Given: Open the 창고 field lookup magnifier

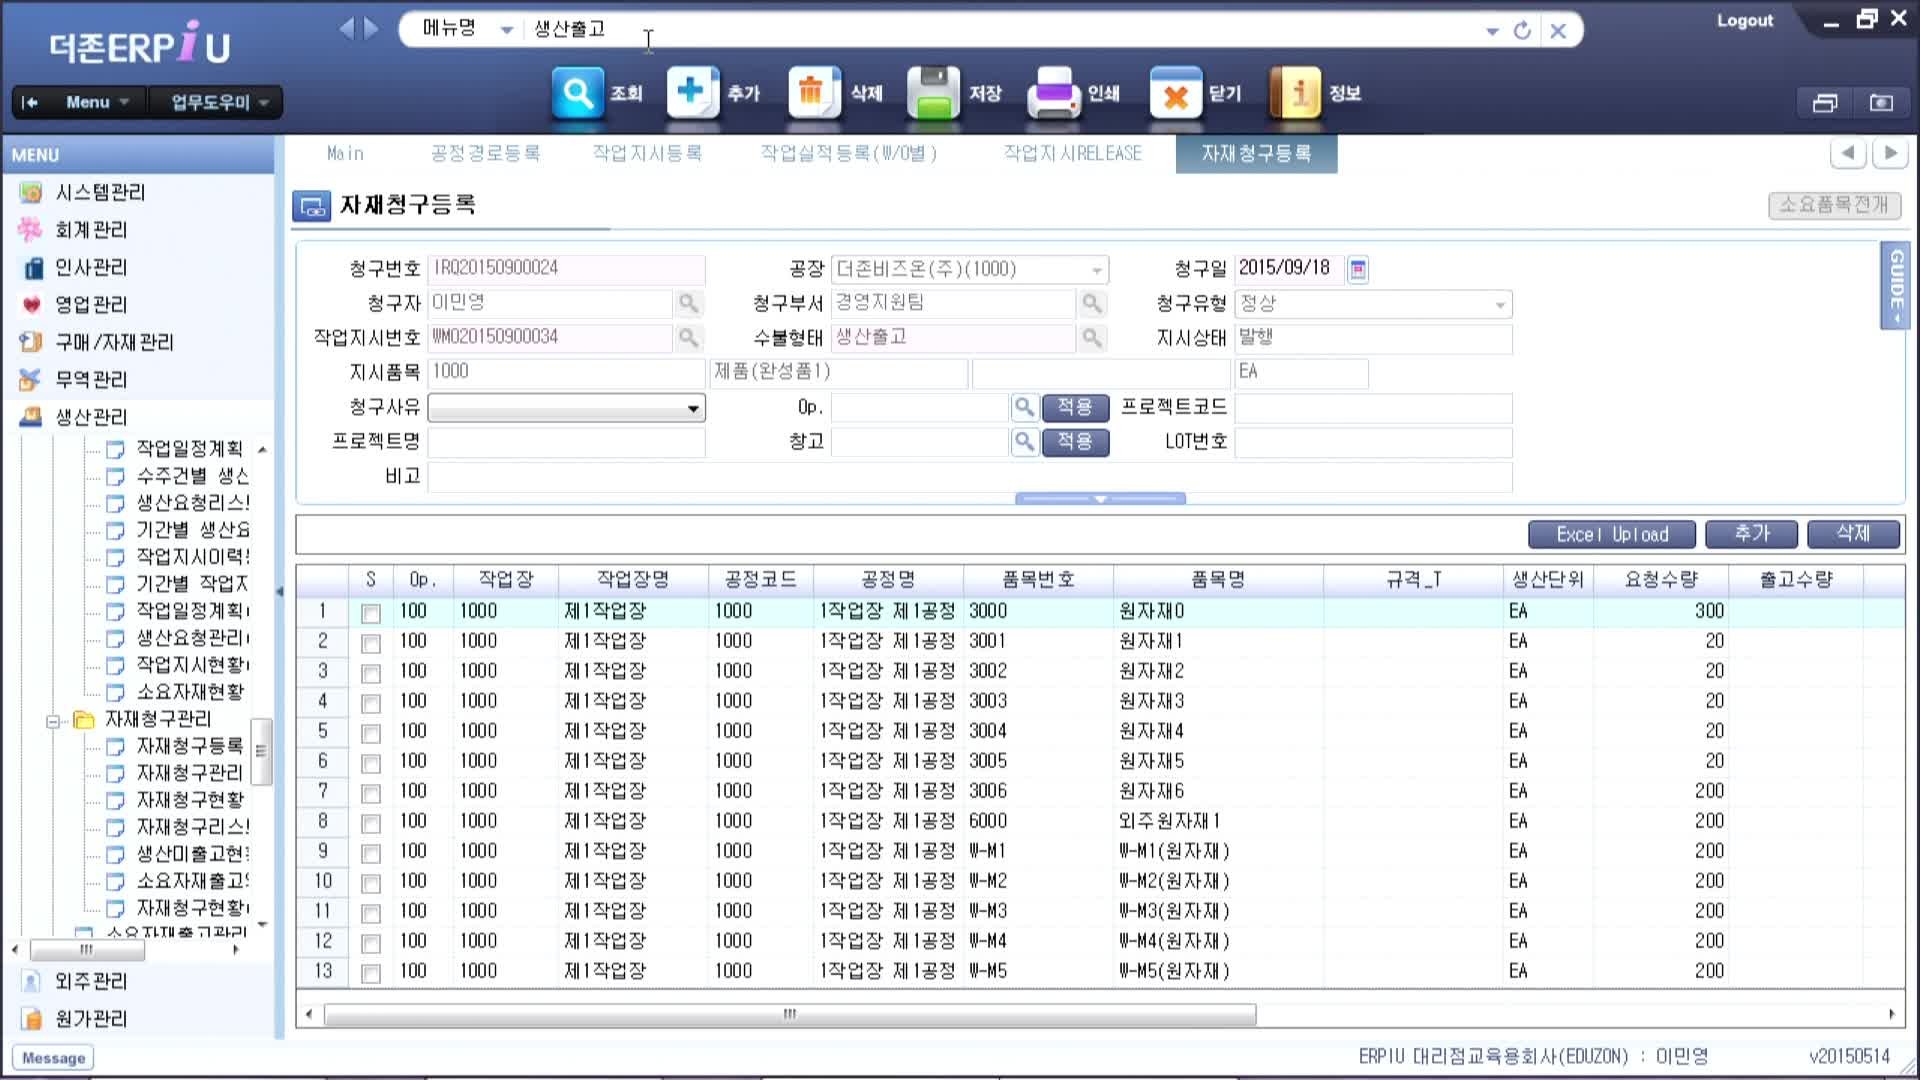Looking at the screenshot, I should coord(1024,441).
